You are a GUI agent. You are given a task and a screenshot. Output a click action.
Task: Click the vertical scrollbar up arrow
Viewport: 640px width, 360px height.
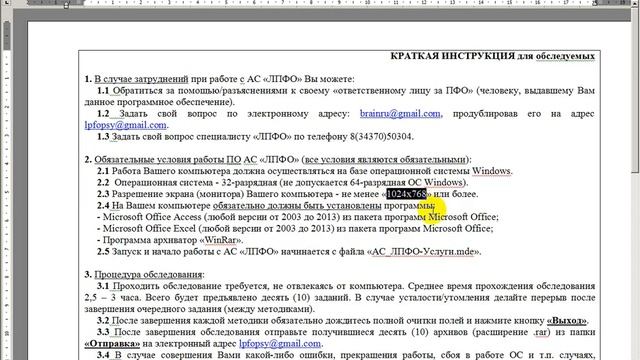coord(635,3)
